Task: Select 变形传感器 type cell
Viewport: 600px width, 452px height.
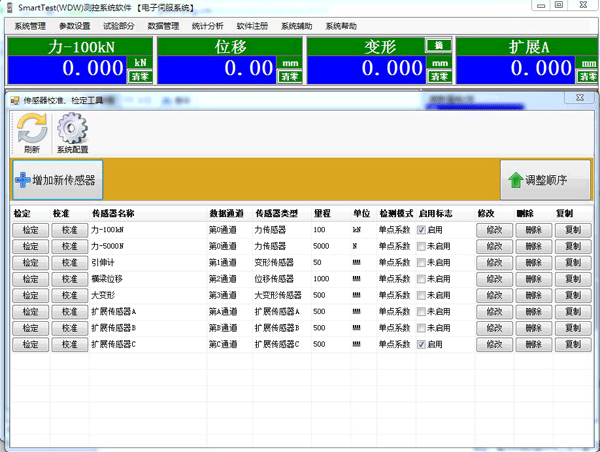Action: point(282,263)
